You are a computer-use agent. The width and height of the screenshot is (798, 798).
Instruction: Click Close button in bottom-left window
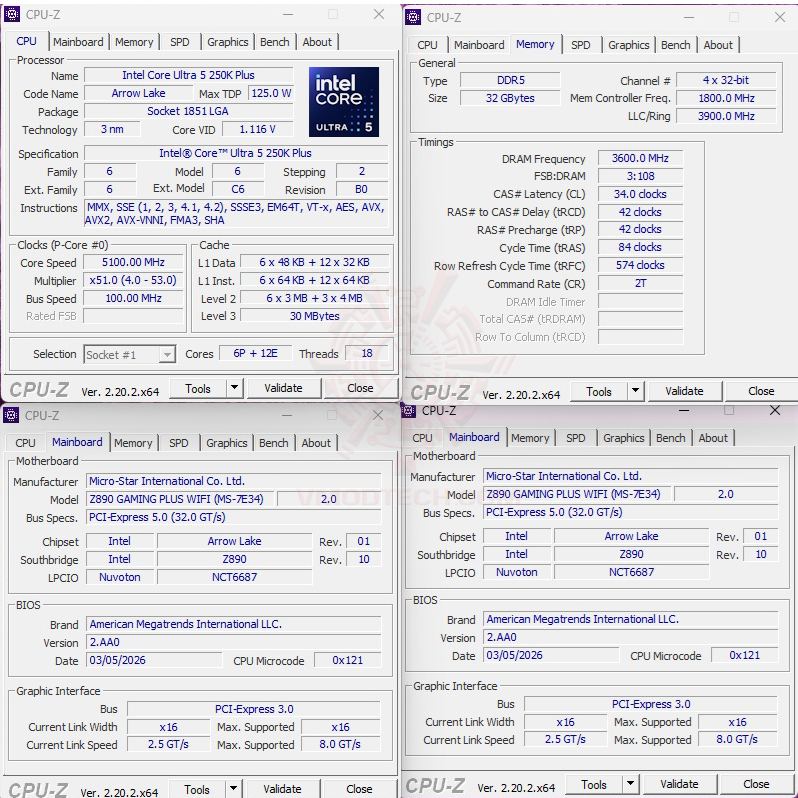pos(359,789)
